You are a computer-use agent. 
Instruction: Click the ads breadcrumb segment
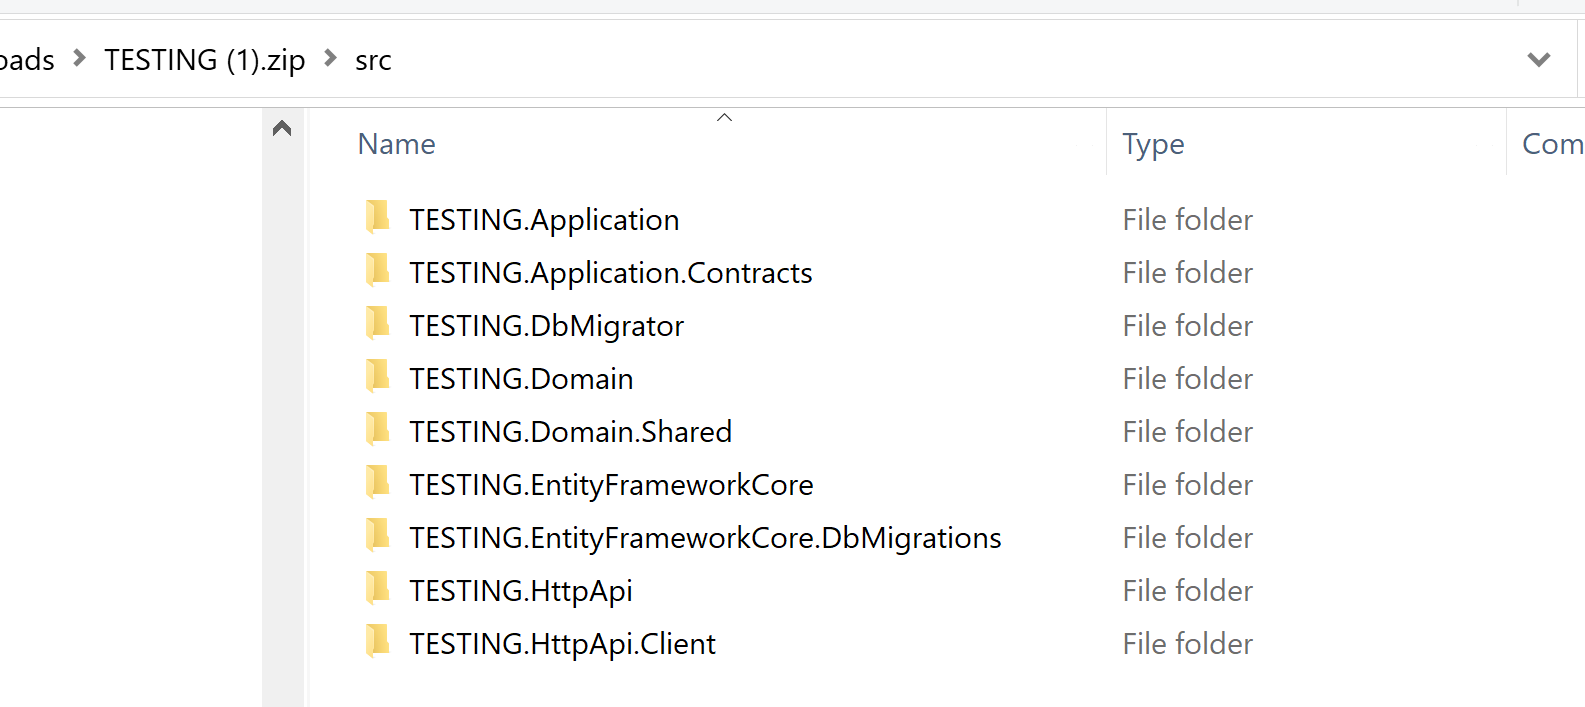27,59
